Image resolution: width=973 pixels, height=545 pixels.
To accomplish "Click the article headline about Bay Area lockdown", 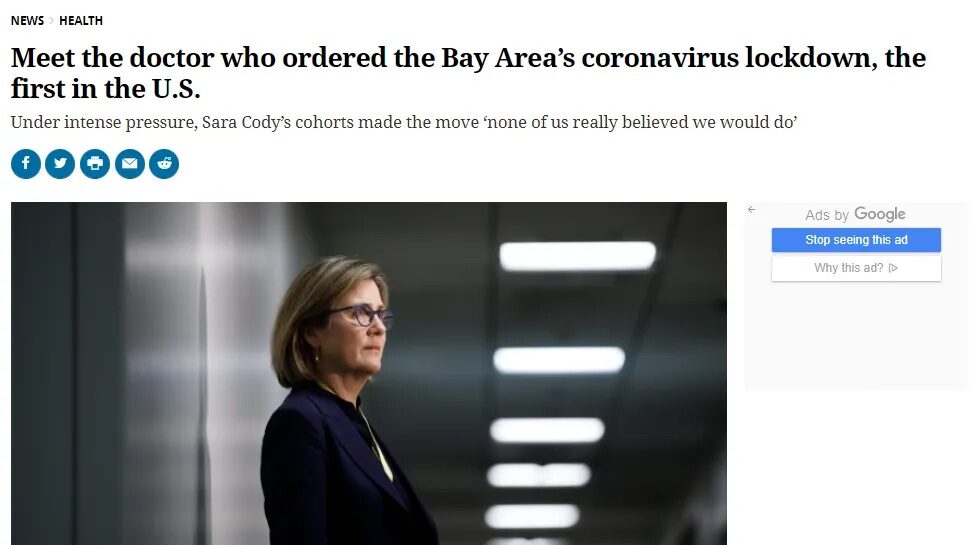I will 469,73.
